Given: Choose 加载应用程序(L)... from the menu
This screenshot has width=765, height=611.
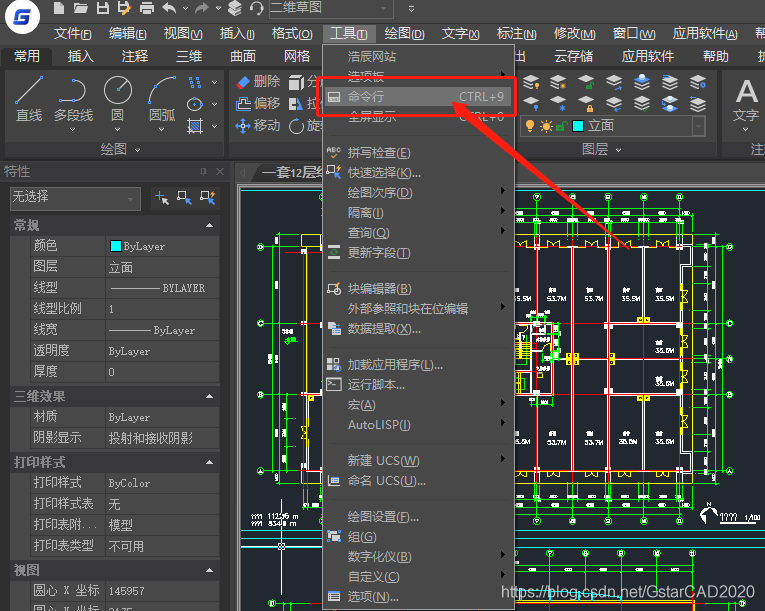Looking at the screenshot, I should pyautogui.click(x=418, y=365).
